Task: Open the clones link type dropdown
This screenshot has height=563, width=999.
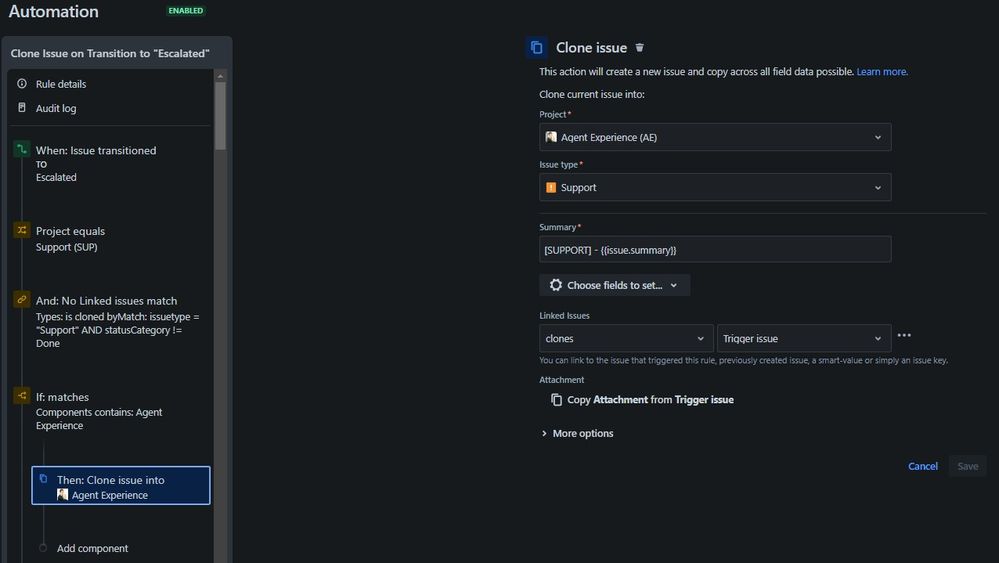Action: (x=626, y=338)
